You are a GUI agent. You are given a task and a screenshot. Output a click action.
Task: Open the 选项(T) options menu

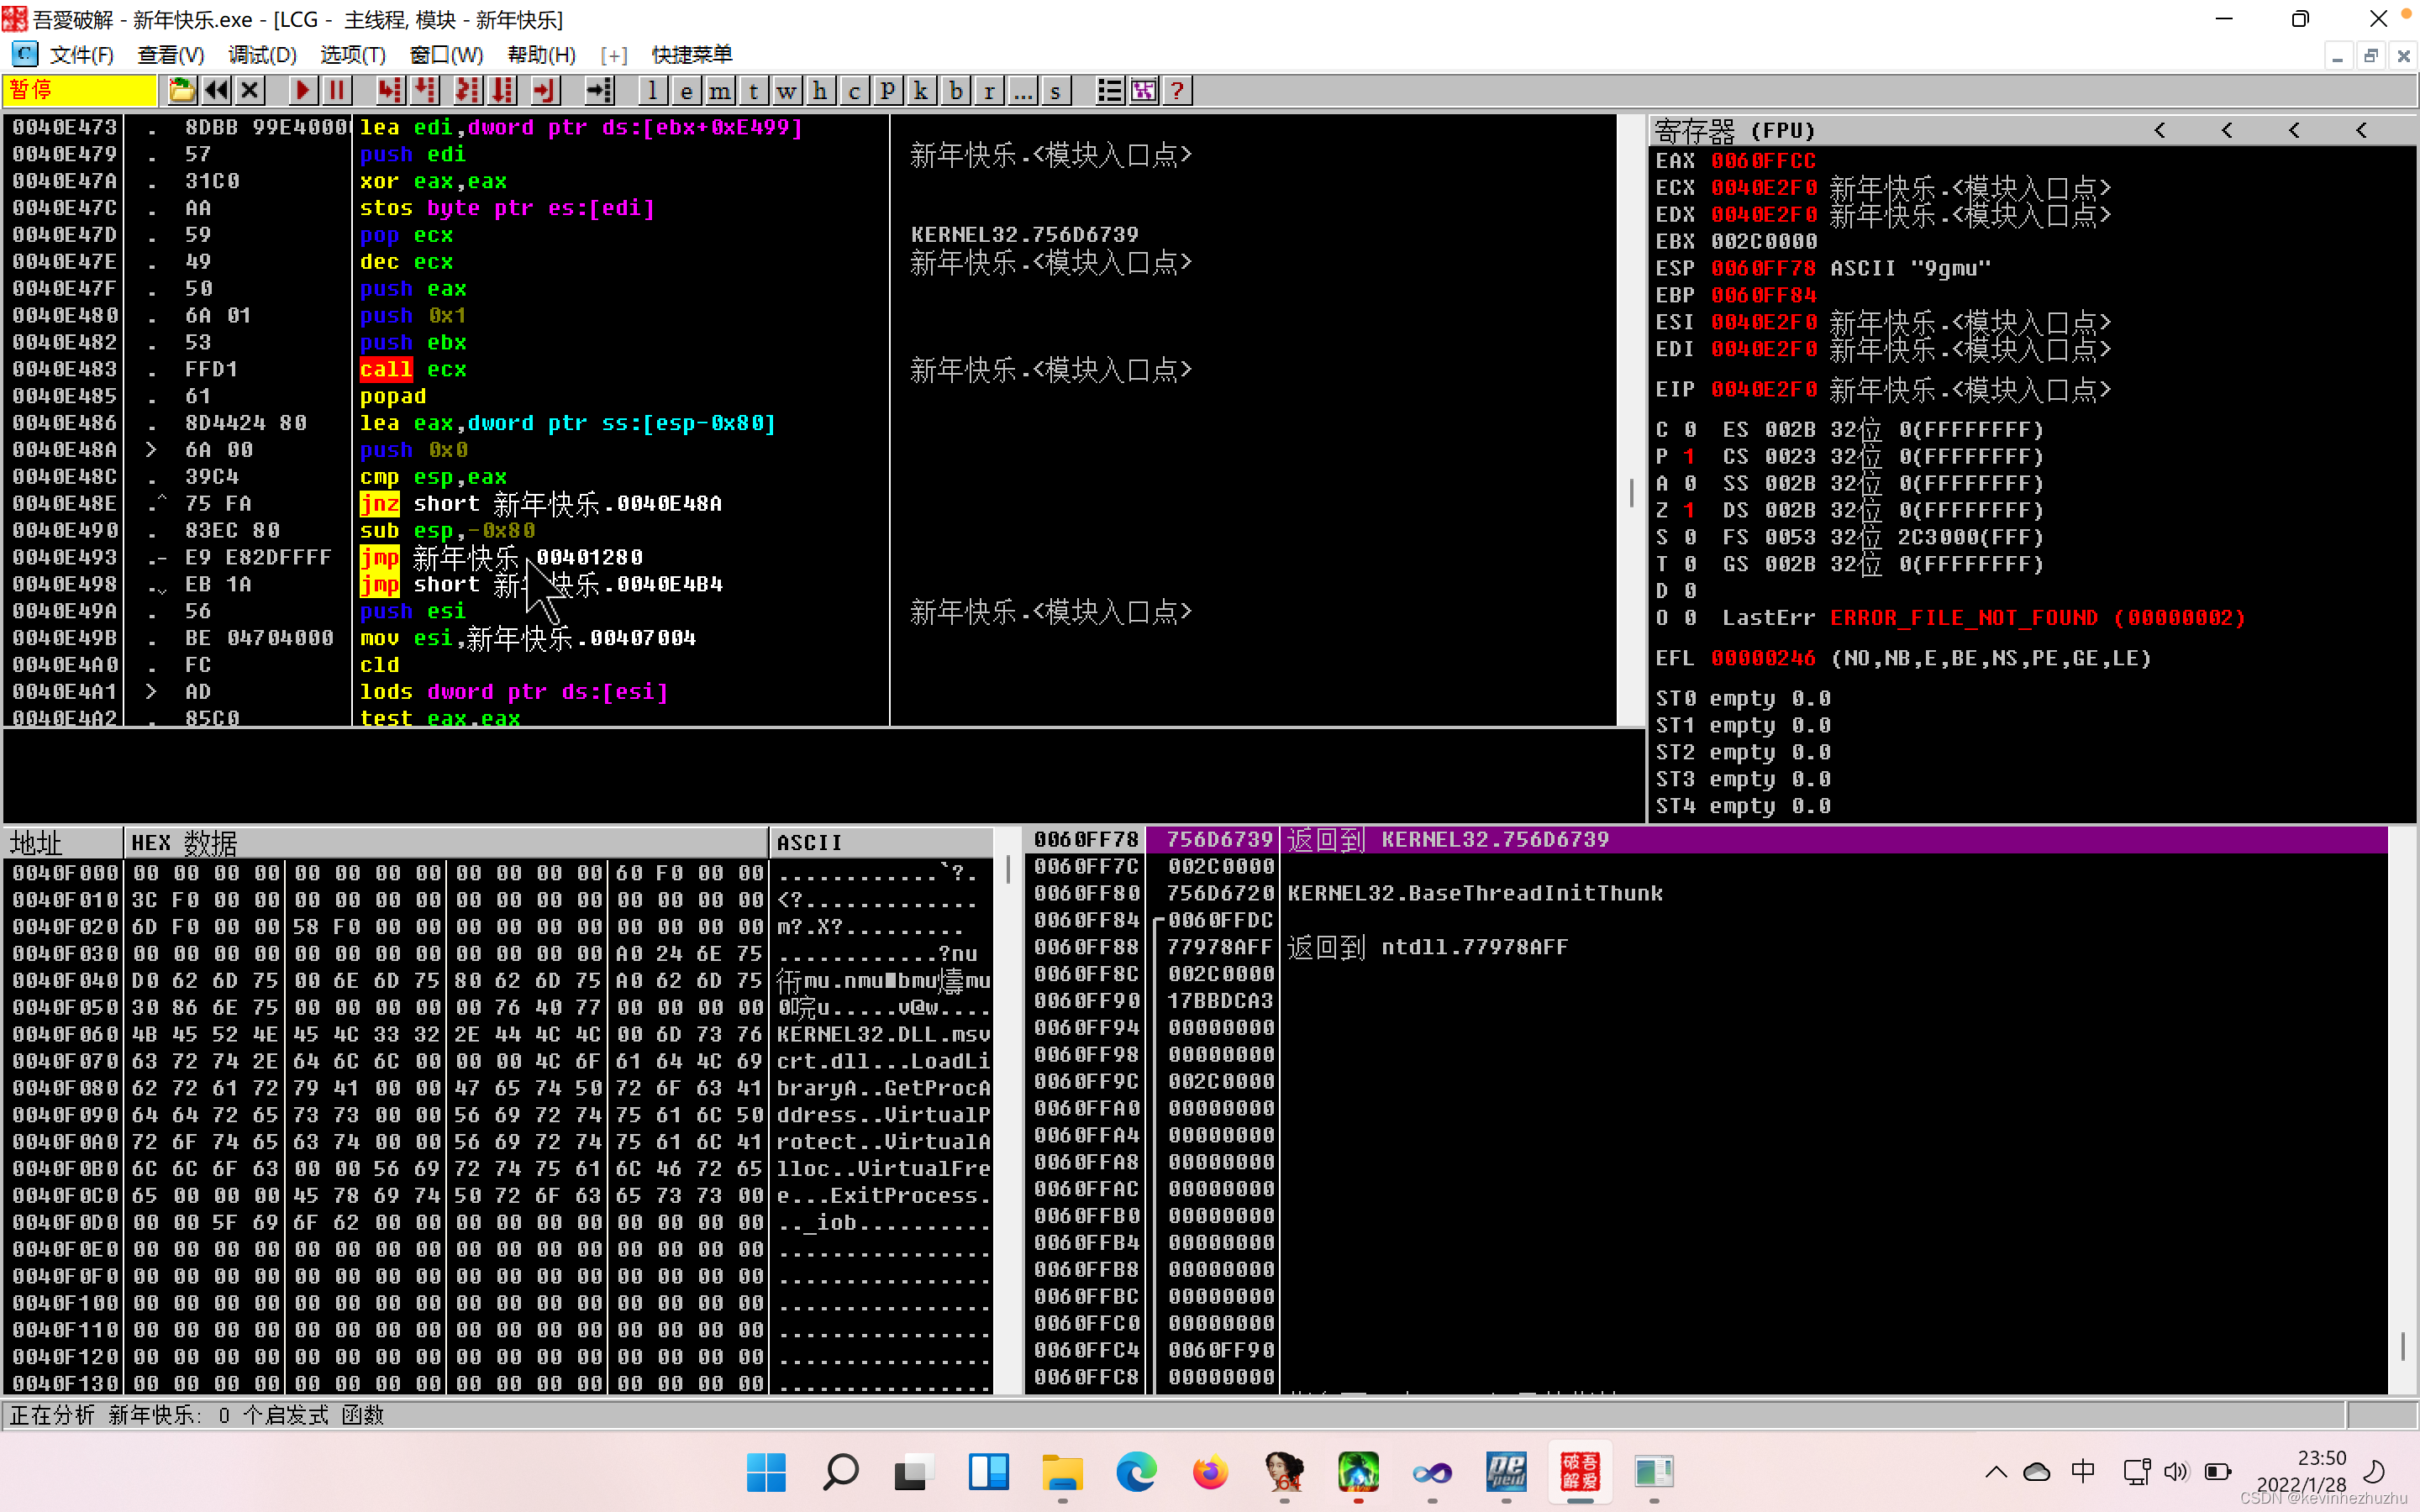point(352,55)
